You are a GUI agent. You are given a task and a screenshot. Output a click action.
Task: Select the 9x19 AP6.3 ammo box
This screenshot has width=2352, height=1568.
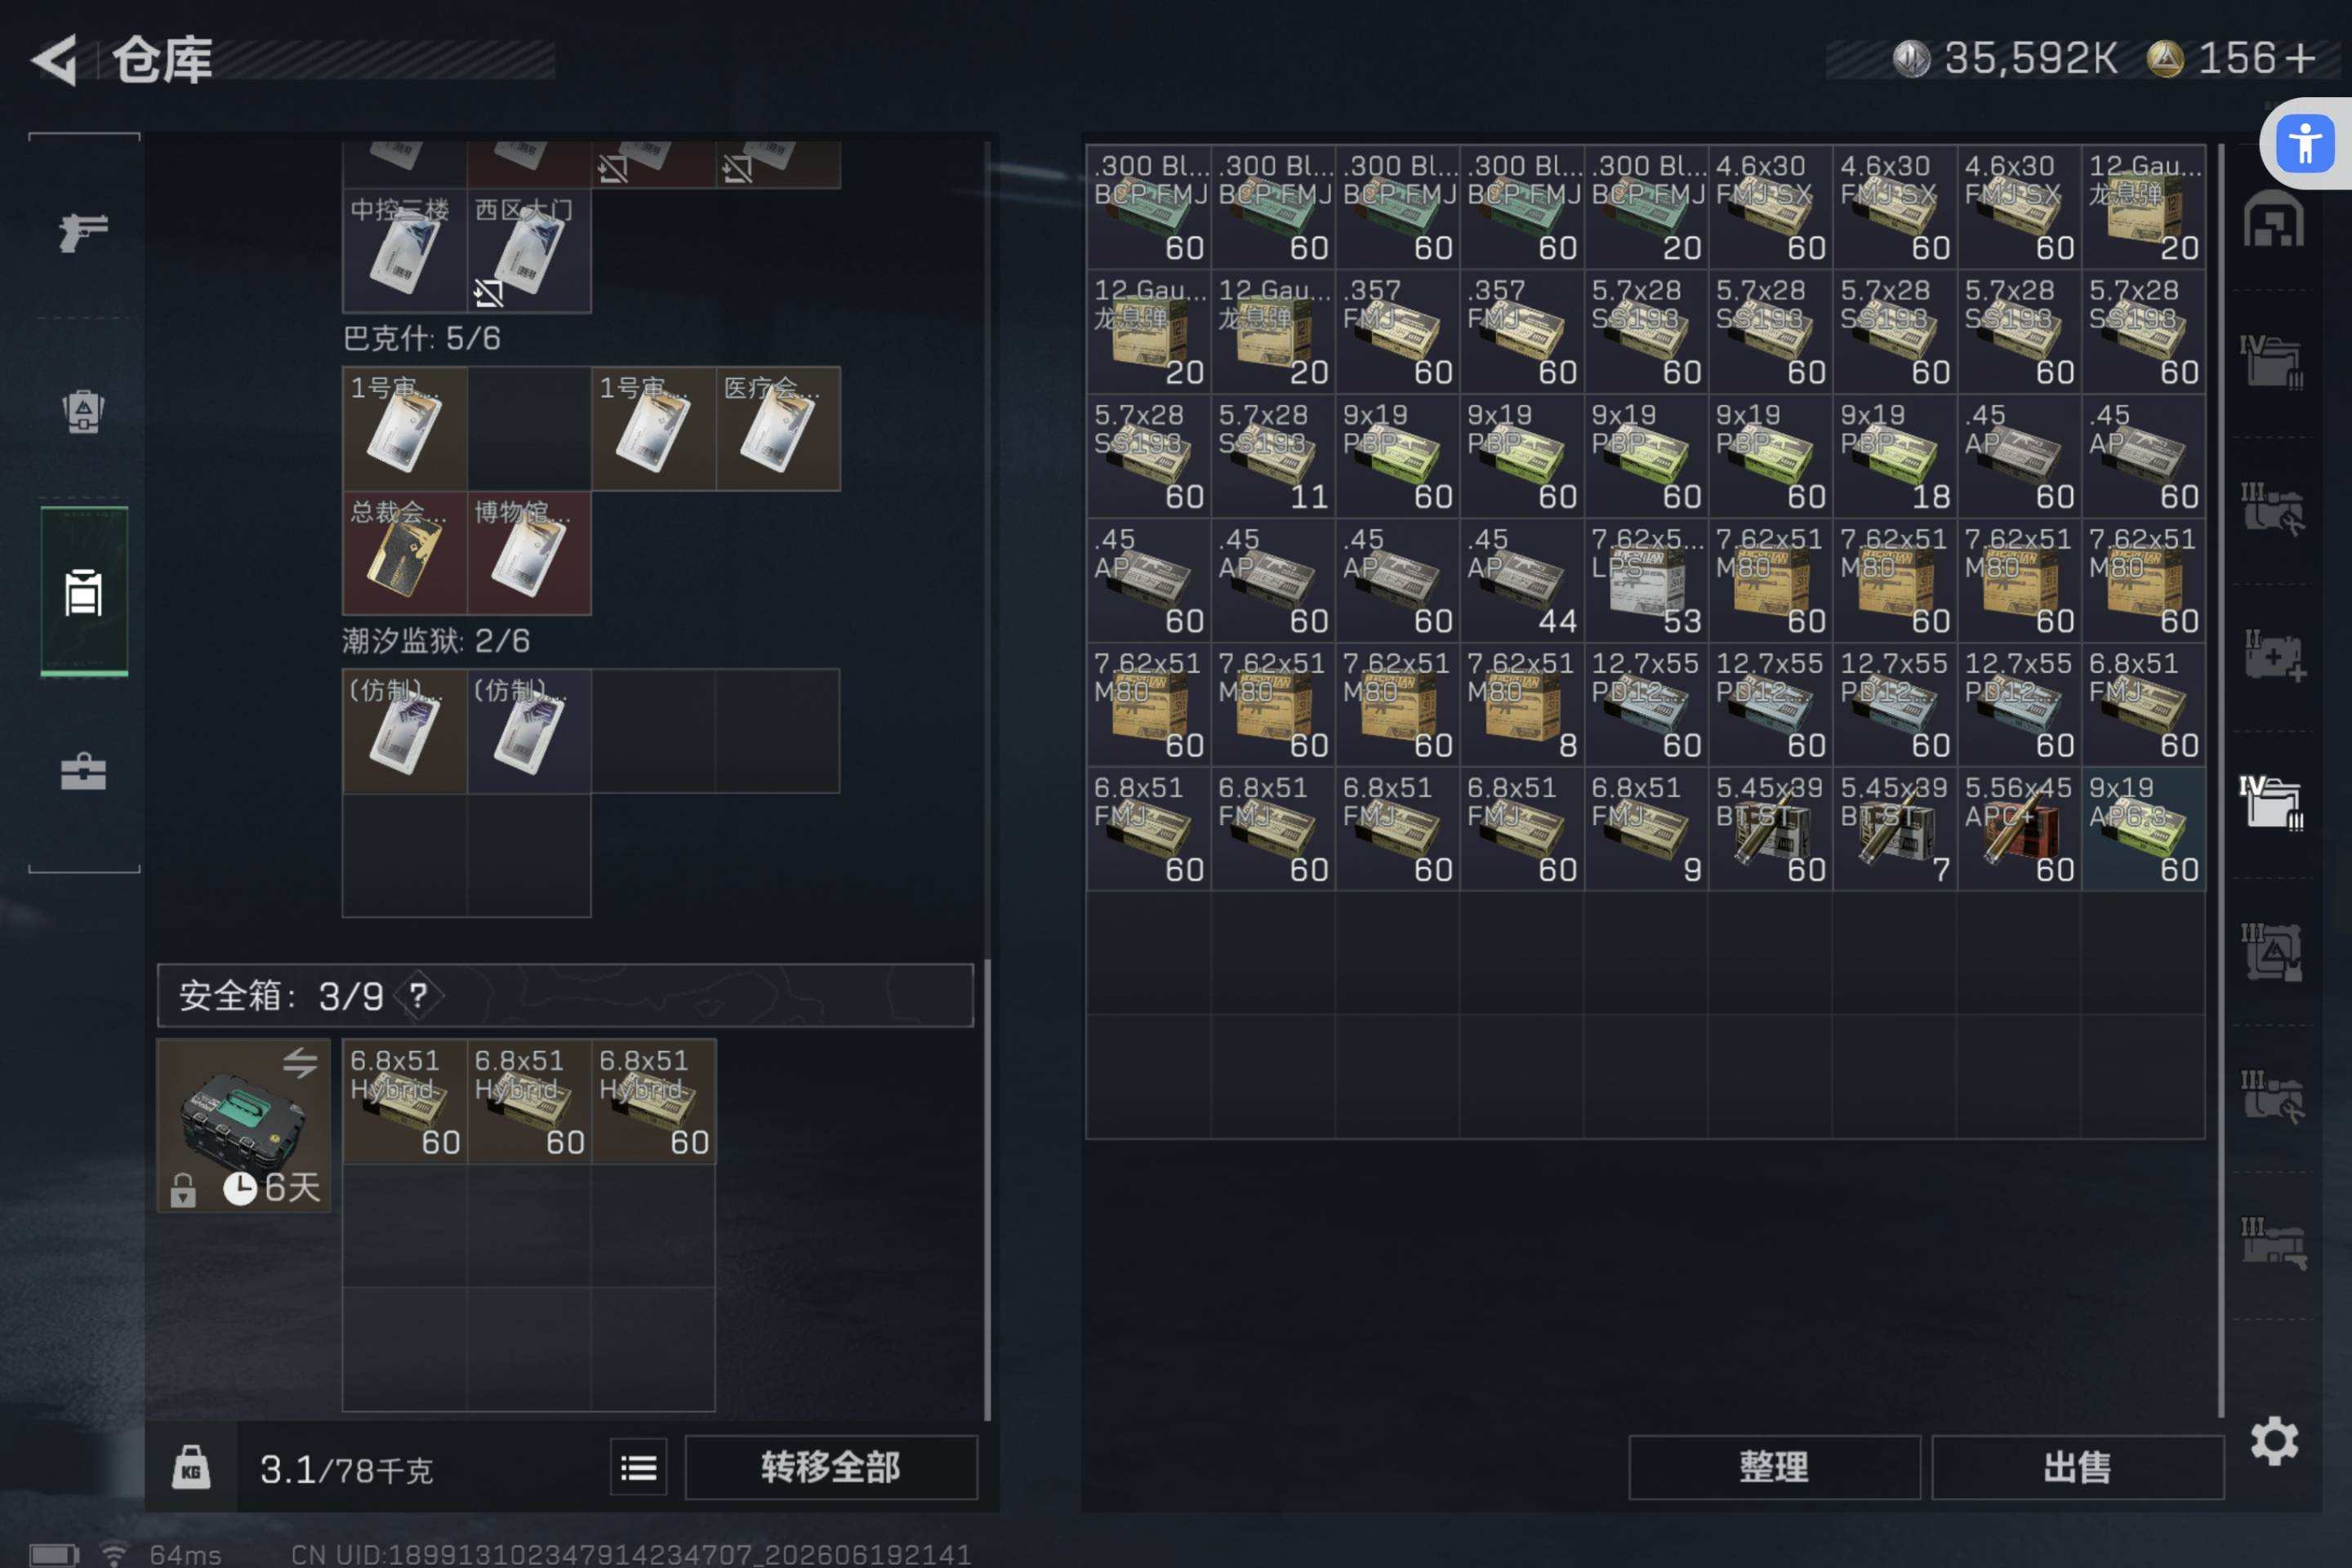(2143, 829)
